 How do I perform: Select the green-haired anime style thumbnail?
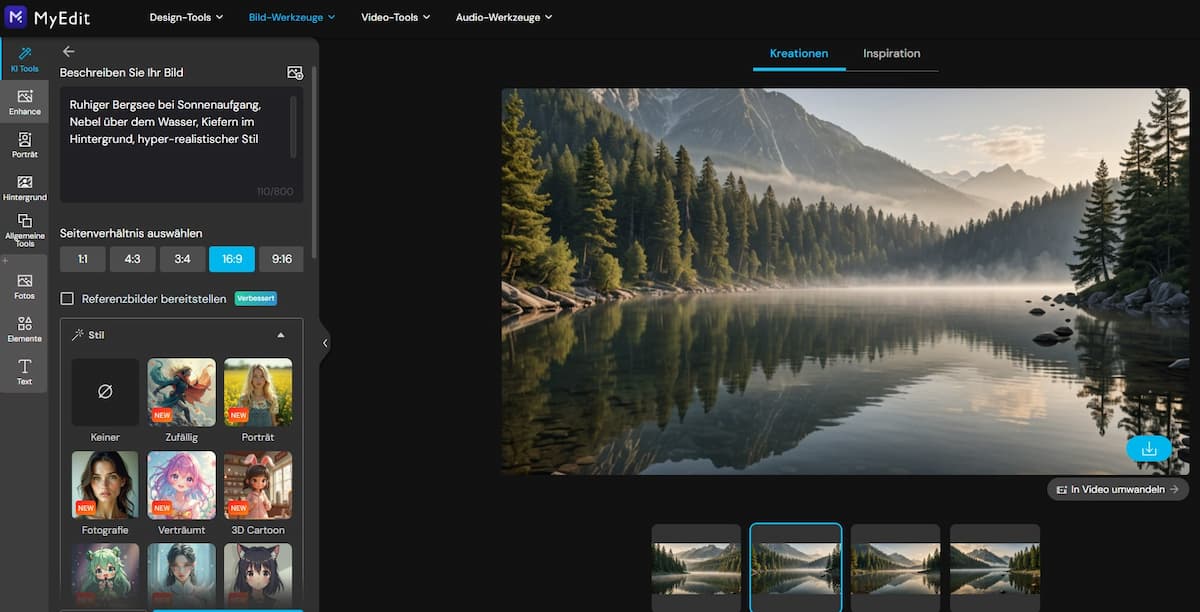click(x=105, y=574)
